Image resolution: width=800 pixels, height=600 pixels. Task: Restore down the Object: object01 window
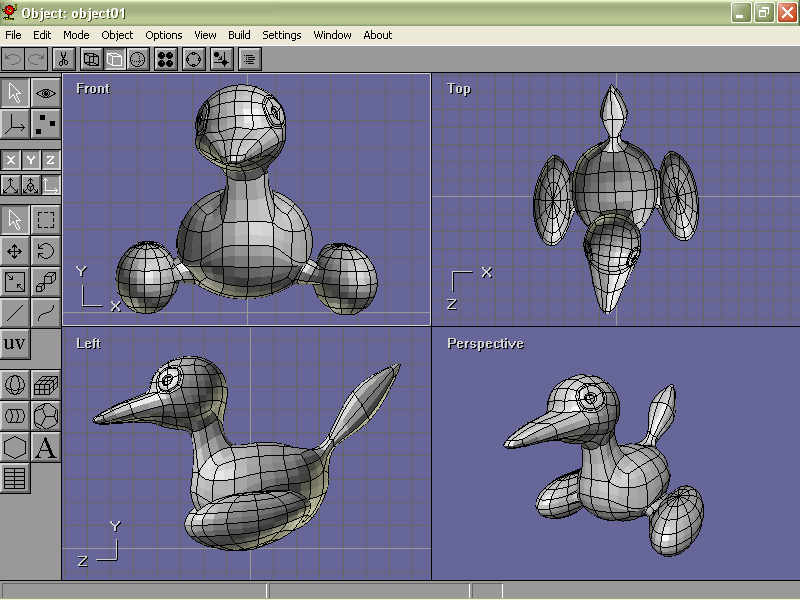click(764, 13)
